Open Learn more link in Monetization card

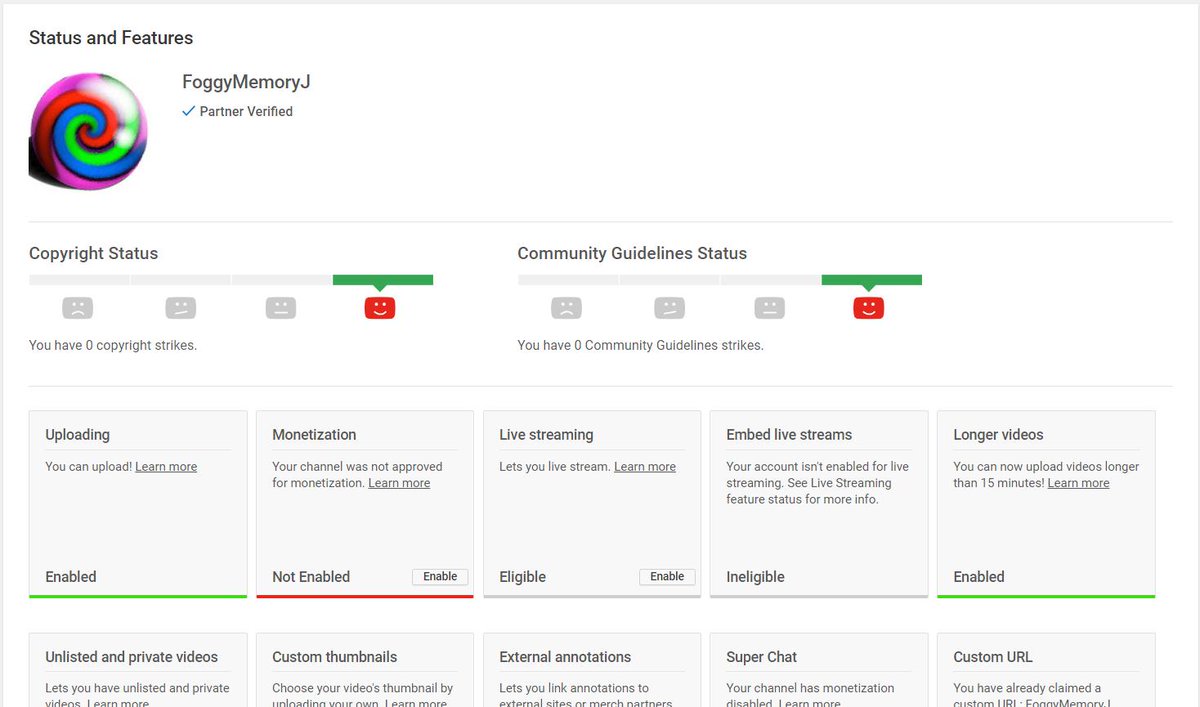click(x=399, y=483)
